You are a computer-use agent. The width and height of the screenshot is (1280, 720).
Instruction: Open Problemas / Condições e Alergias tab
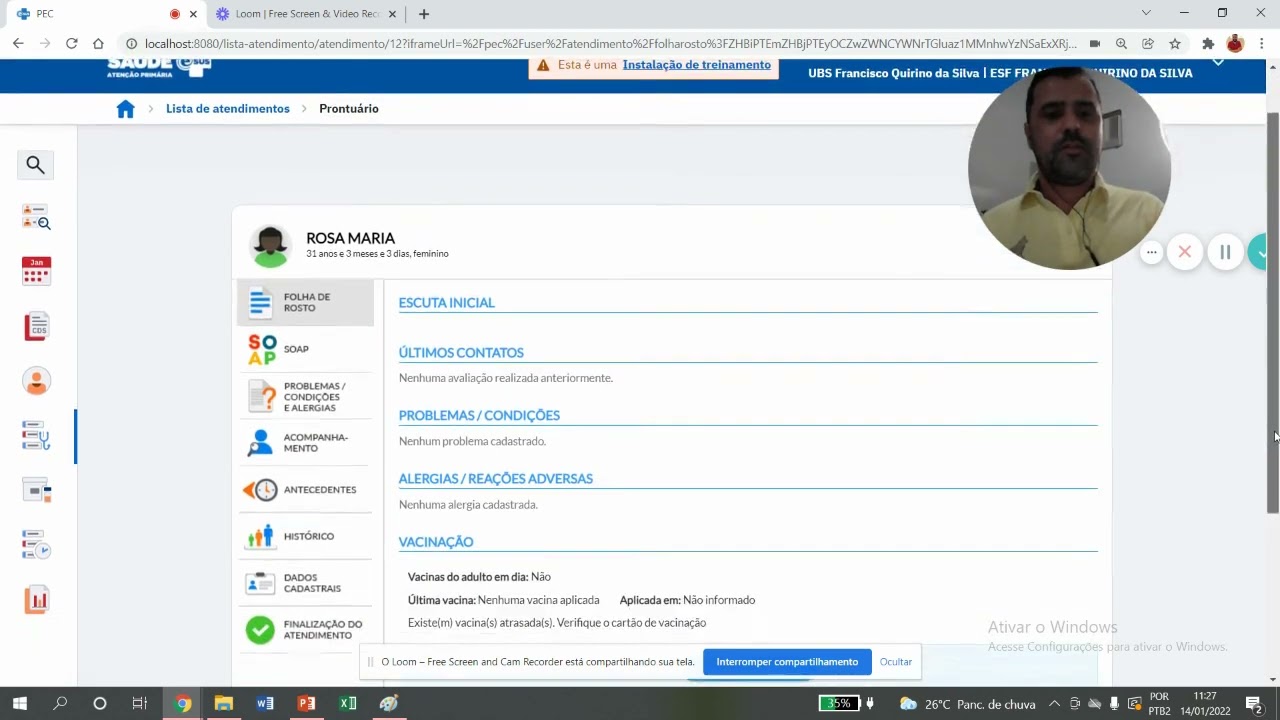coord(305,397)
